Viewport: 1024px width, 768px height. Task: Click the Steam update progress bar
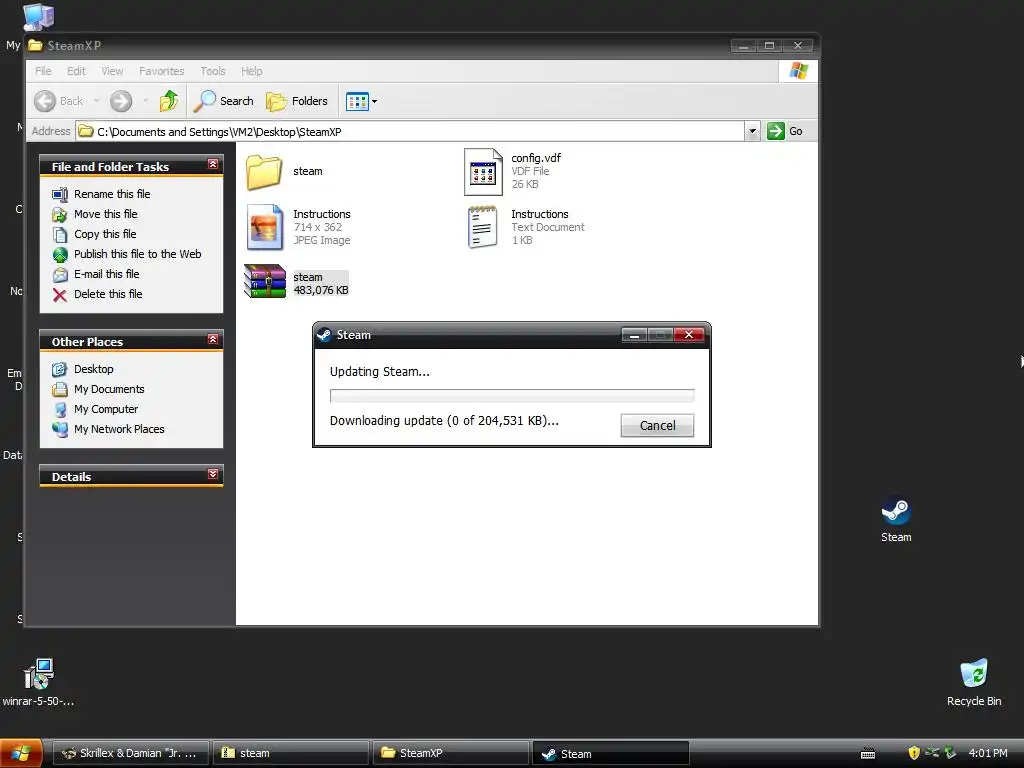[512, 396]
